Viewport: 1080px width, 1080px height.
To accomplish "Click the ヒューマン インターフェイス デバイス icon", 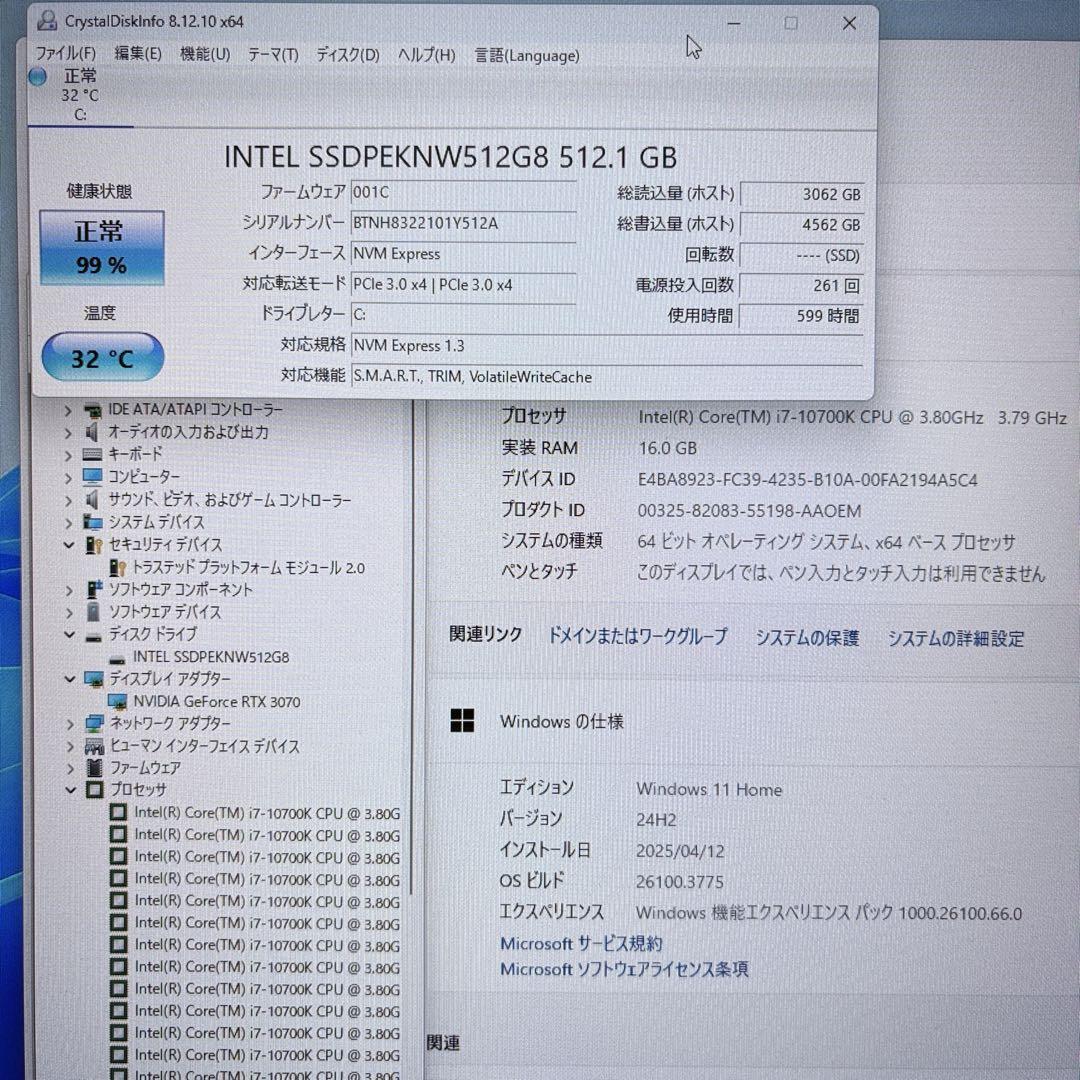I will click(94, 746).
